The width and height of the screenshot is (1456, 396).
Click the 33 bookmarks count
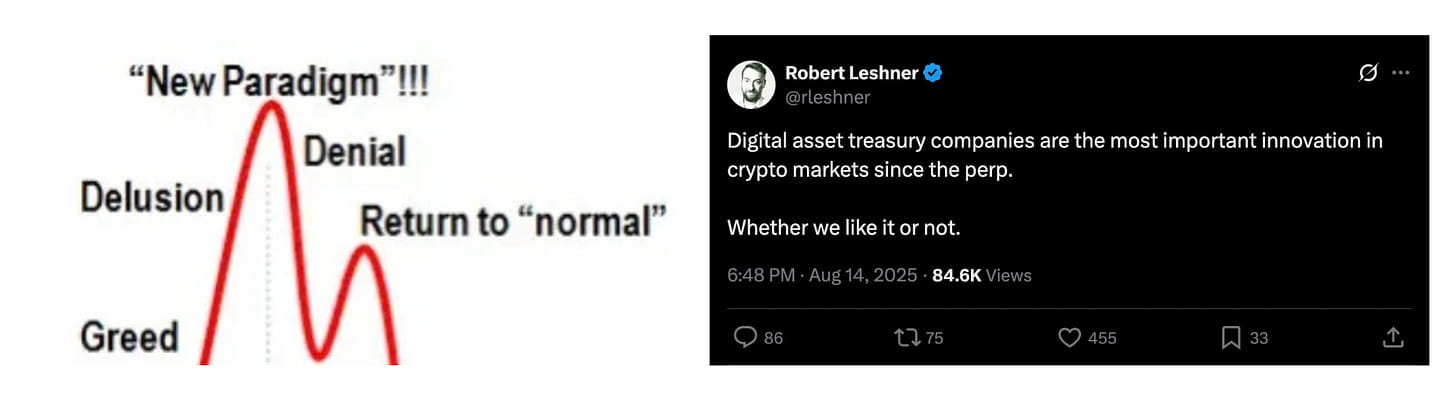click(x=1259, y=338)
